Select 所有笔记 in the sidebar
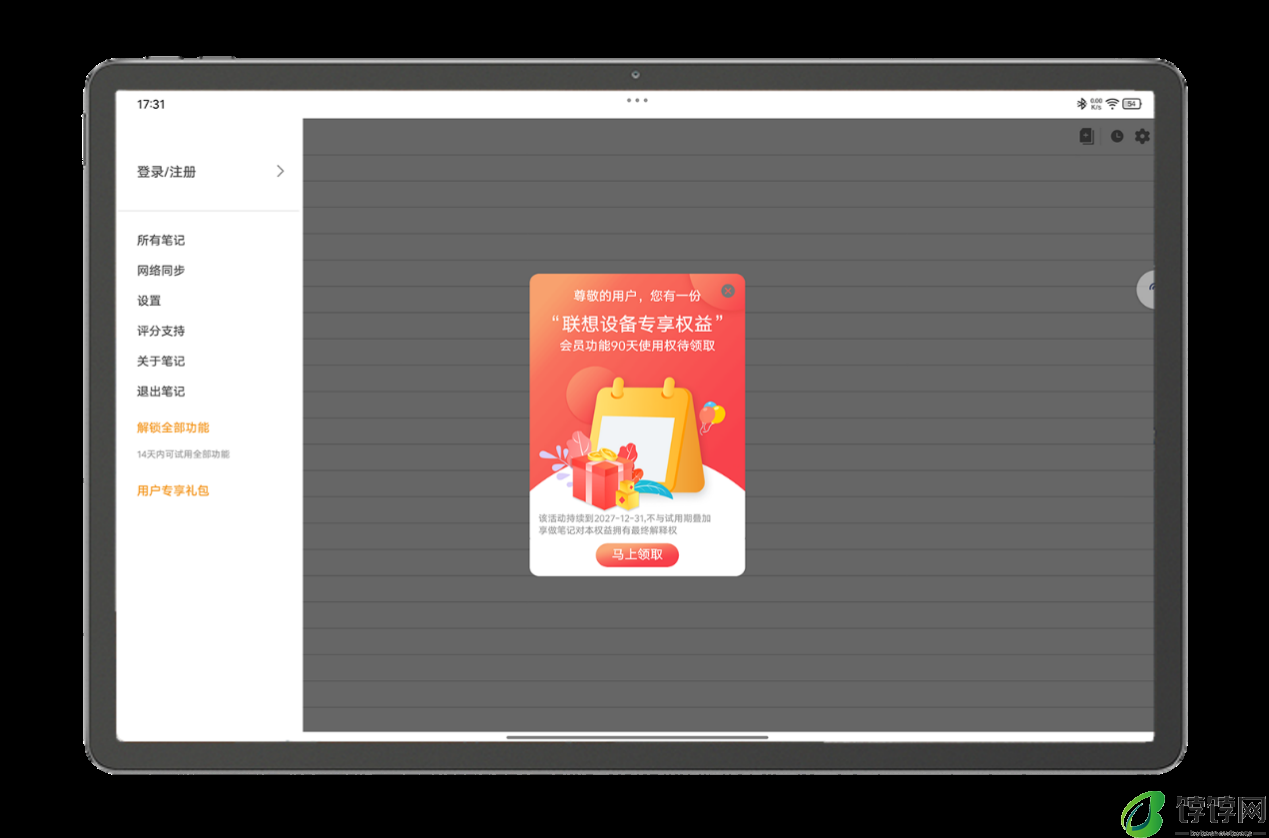 pyautogui.click(x=161, y=240)
